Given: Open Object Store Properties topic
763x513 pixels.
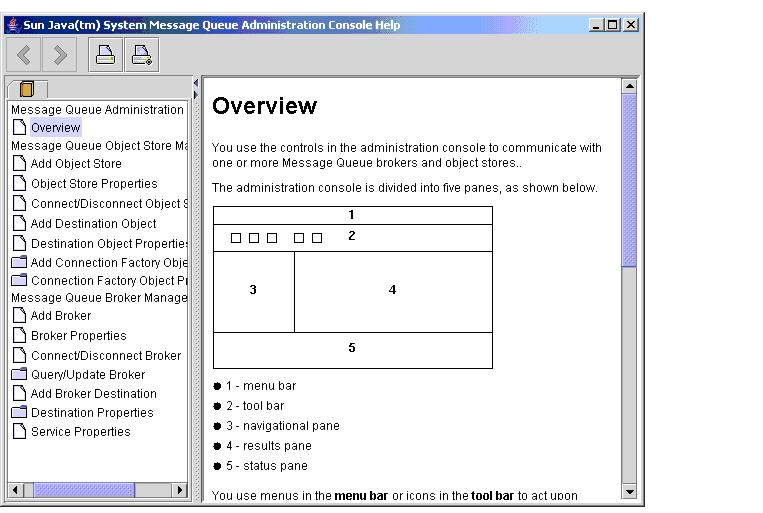Looking at the screenshot, I should tap(94, 183).
